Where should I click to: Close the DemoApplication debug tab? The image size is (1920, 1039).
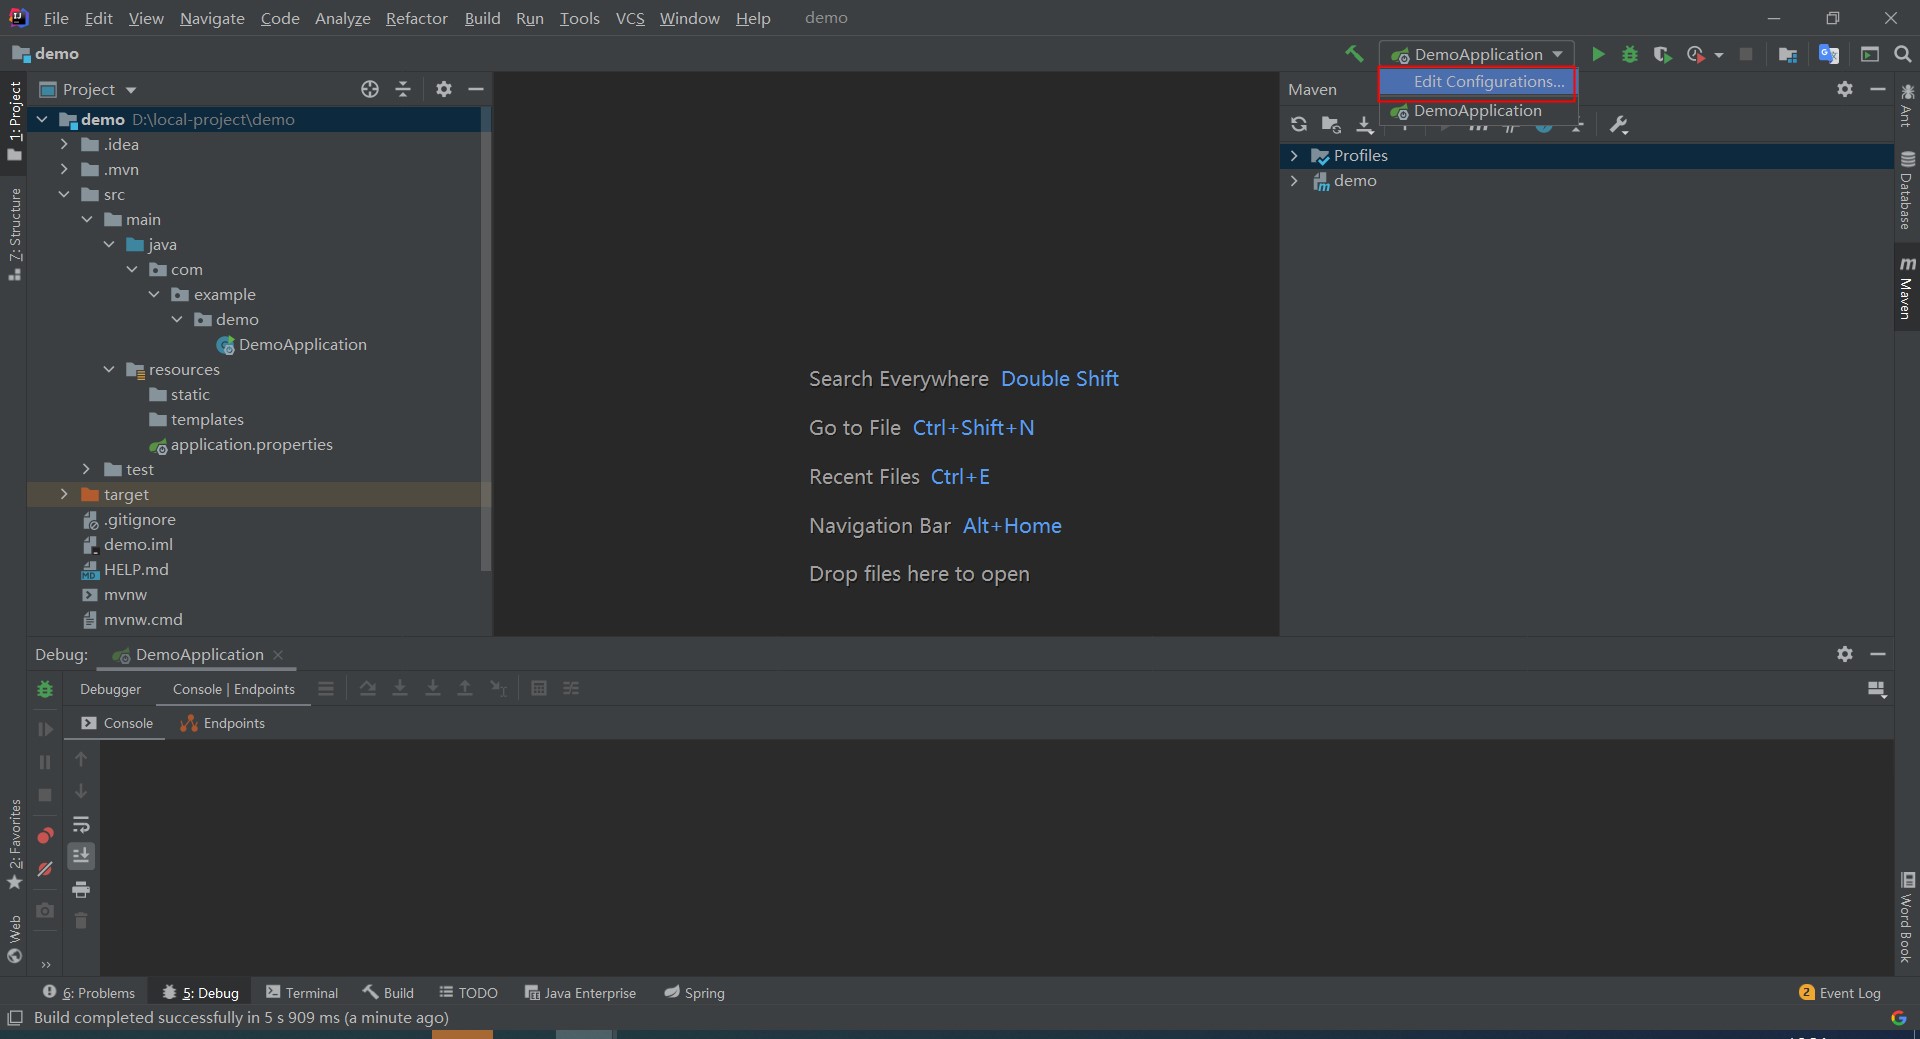point(278,655)
